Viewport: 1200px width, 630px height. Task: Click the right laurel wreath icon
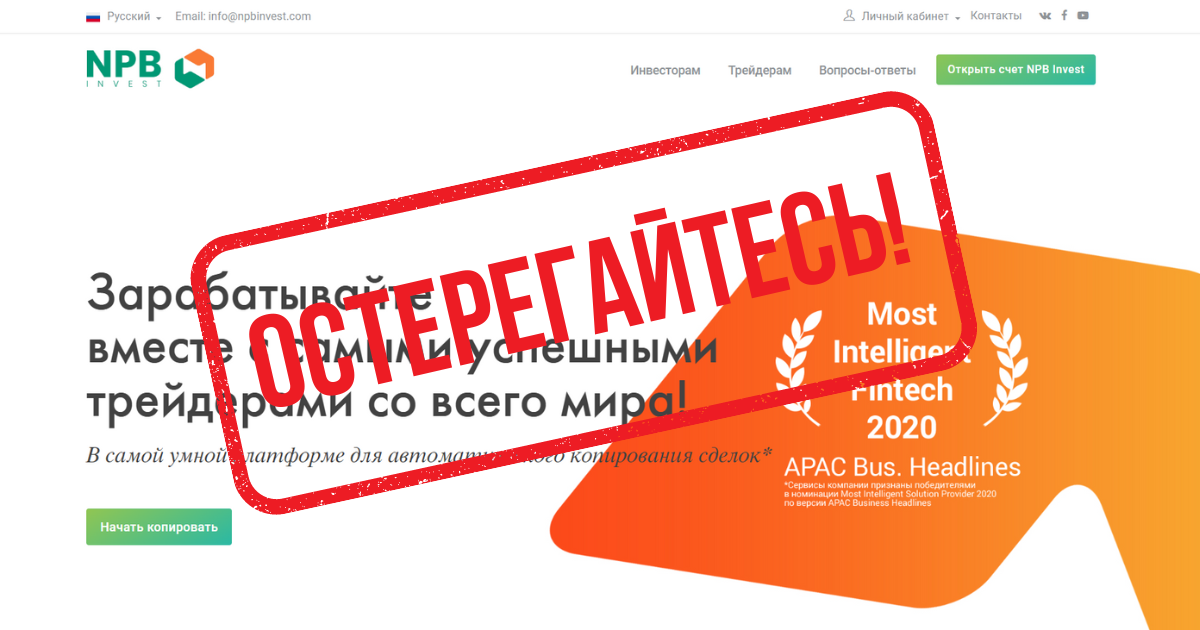[x=1003, y=368]
